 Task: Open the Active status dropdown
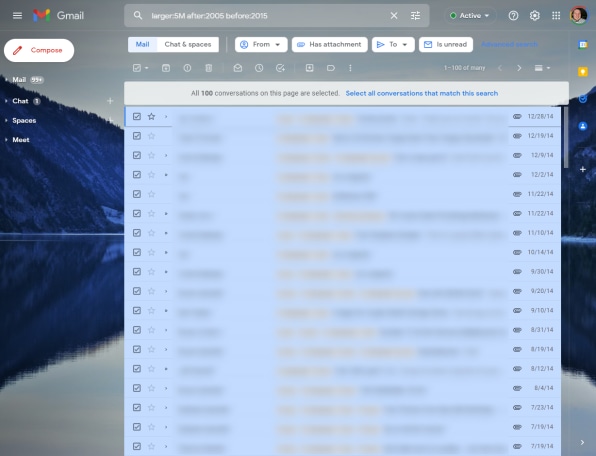click(x=470, y=16)
